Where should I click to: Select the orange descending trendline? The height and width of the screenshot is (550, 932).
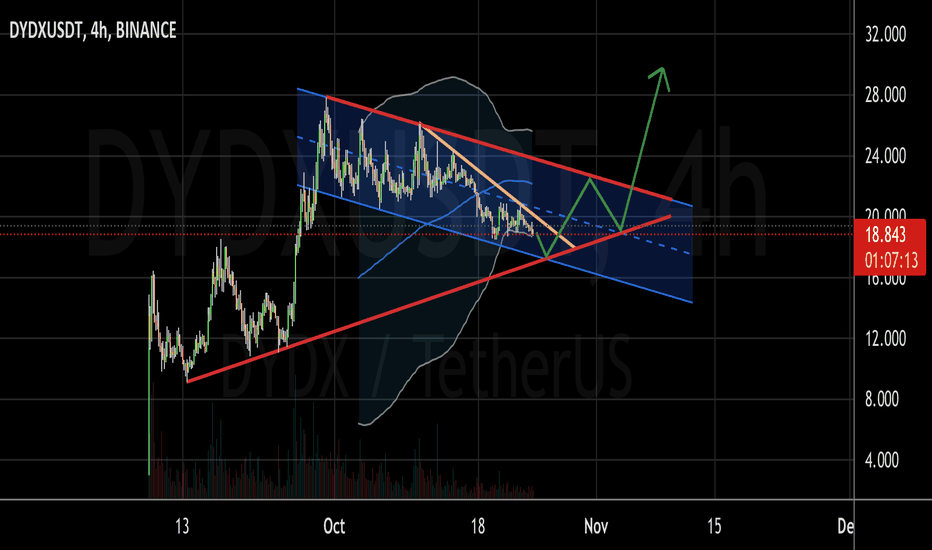pos(497,186)
